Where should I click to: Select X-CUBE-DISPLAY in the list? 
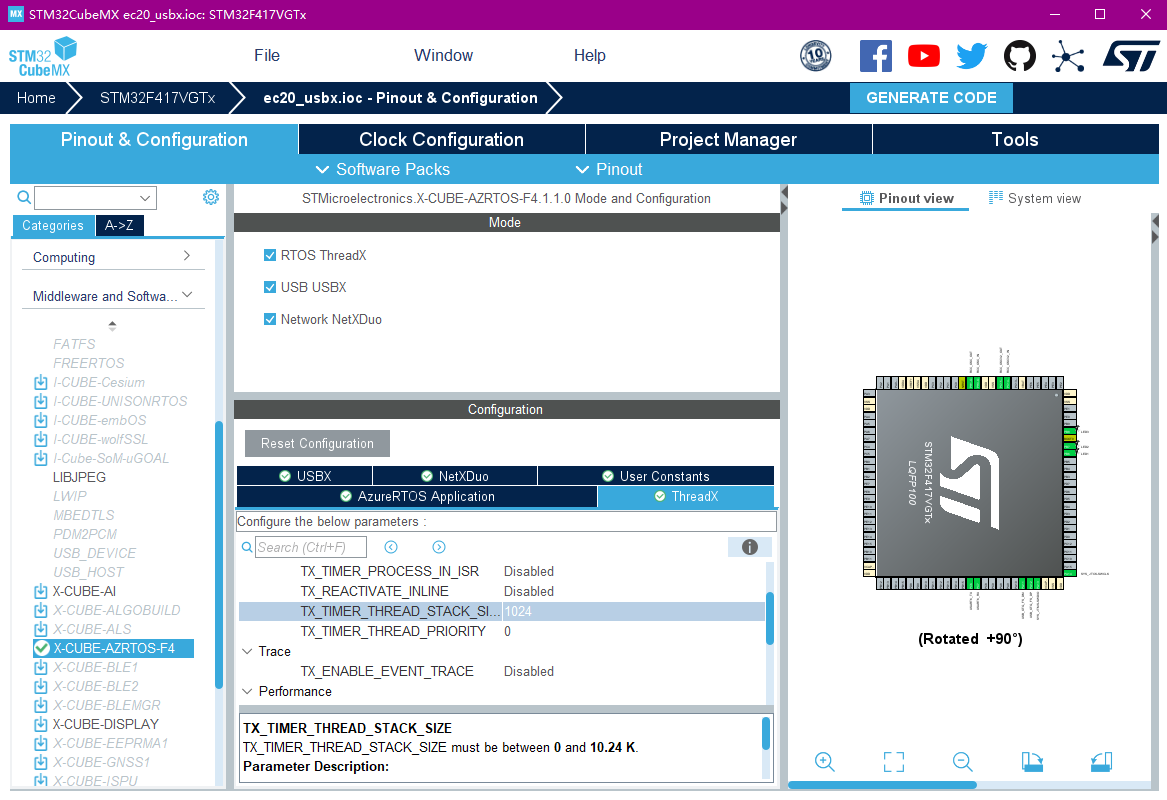click(106, 724)
